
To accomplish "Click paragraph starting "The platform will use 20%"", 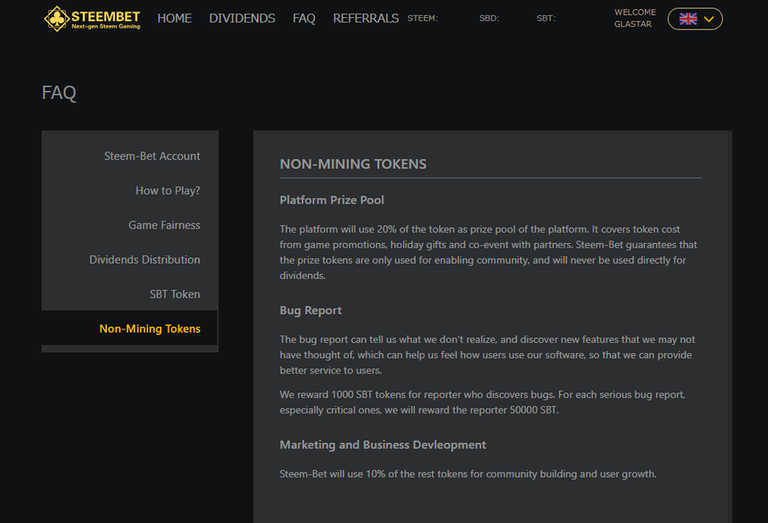I will [x=488, y=252].
